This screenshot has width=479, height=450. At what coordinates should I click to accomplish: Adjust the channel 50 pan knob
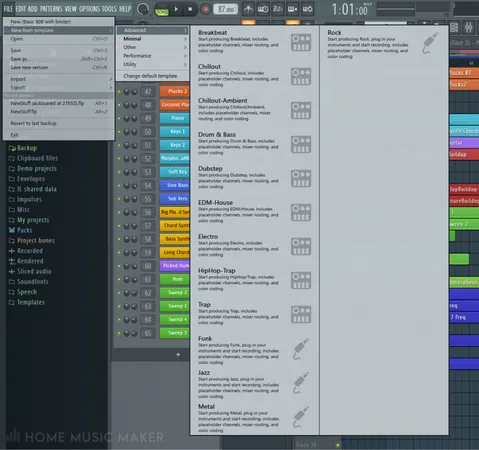pos(127,132)
